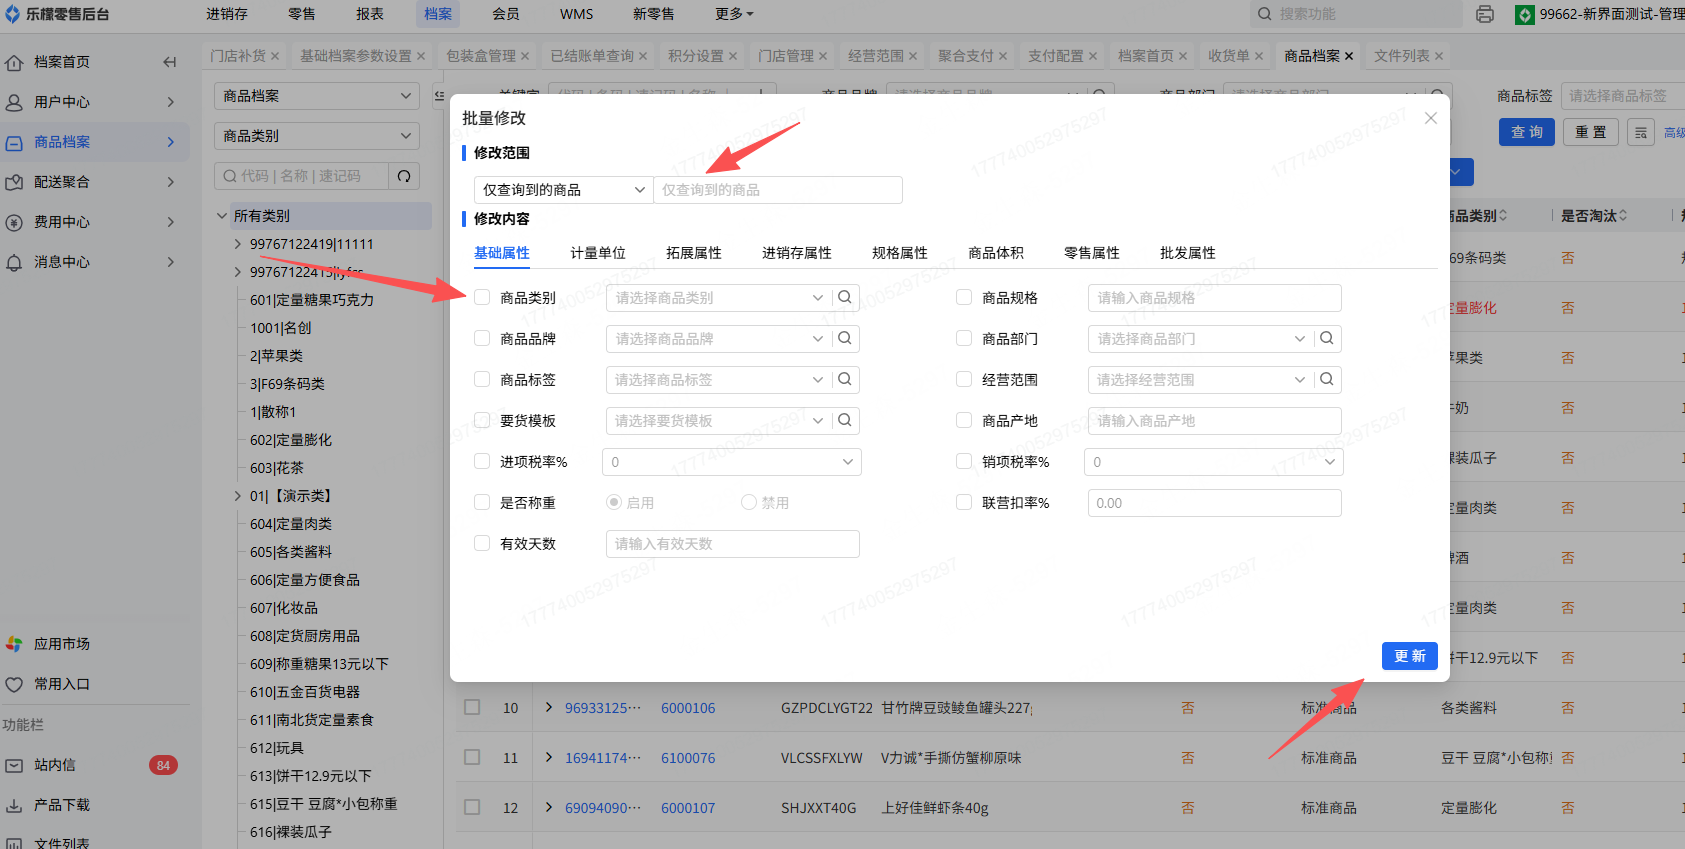
Task: Click search icon beside 商品类别 field
Action: 845,297
